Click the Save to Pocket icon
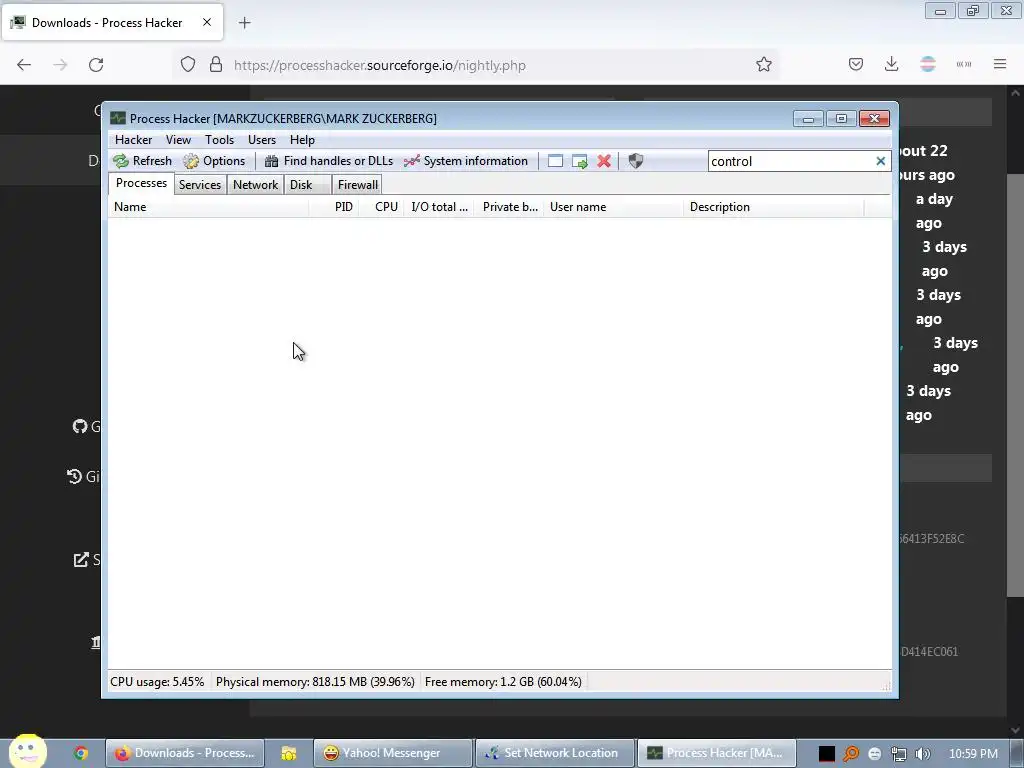 tap(856, 65)
